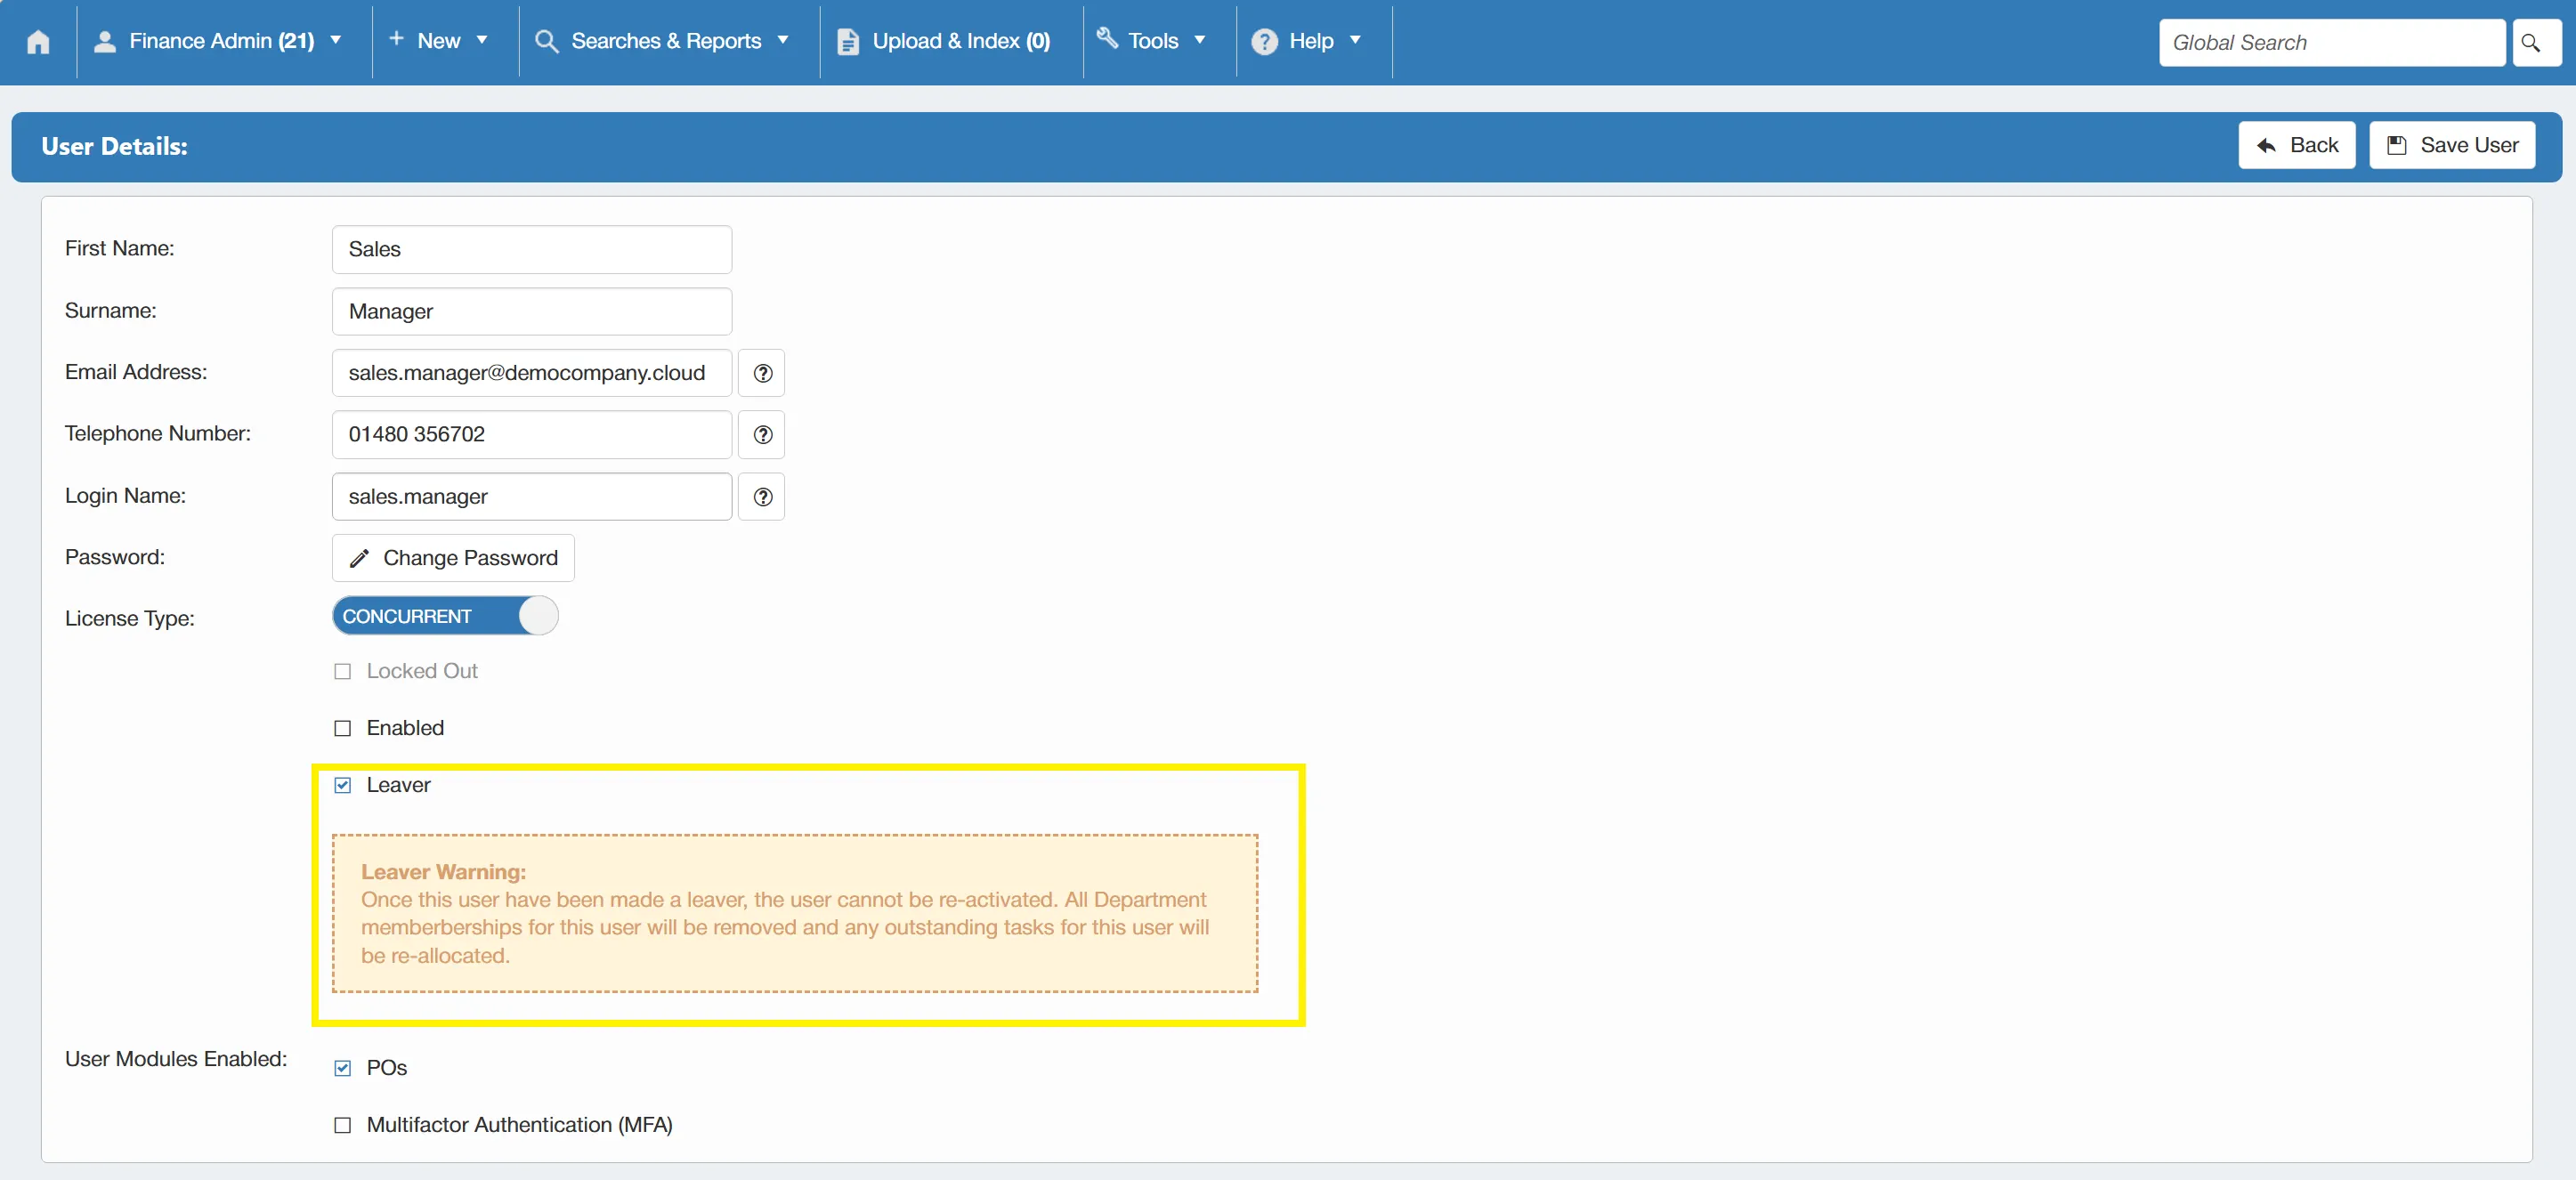Untick the Leaver checkbox

343,785
